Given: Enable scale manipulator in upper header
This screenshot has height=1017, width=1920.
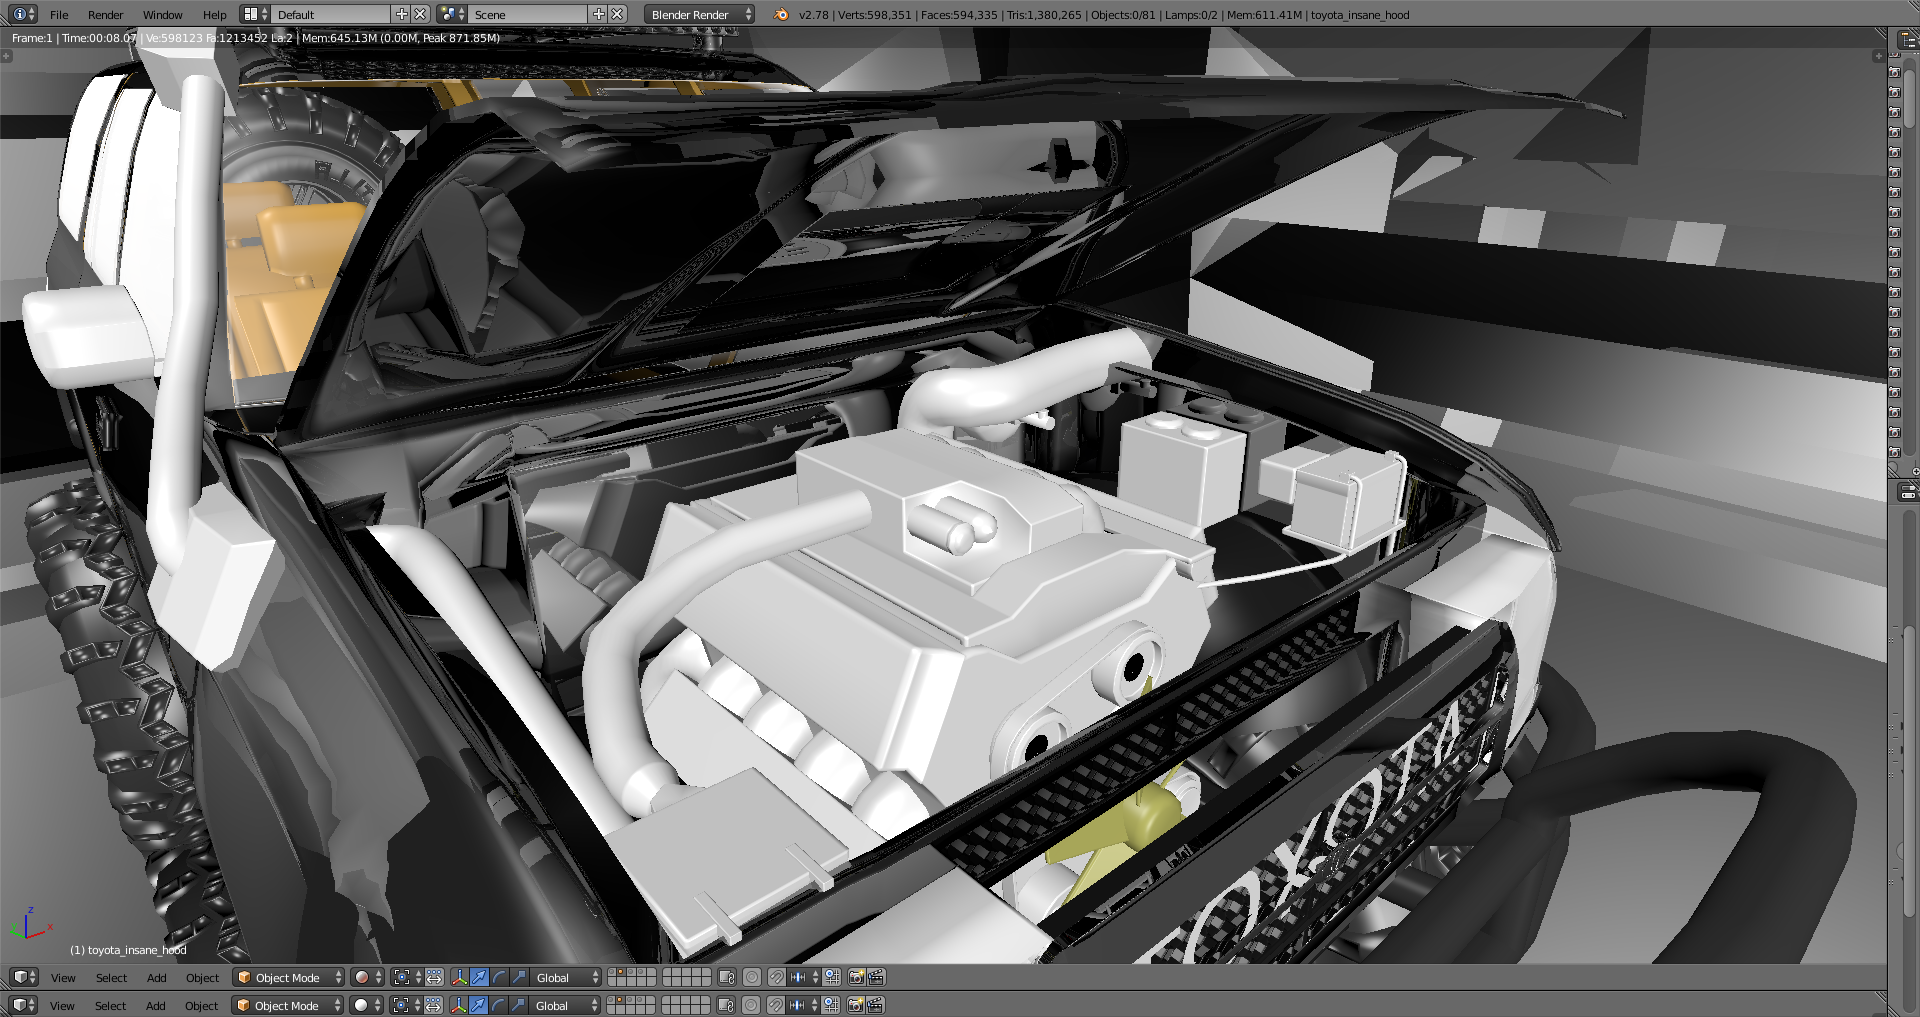Looking at the screenshot, I should (x=519, y=977).
